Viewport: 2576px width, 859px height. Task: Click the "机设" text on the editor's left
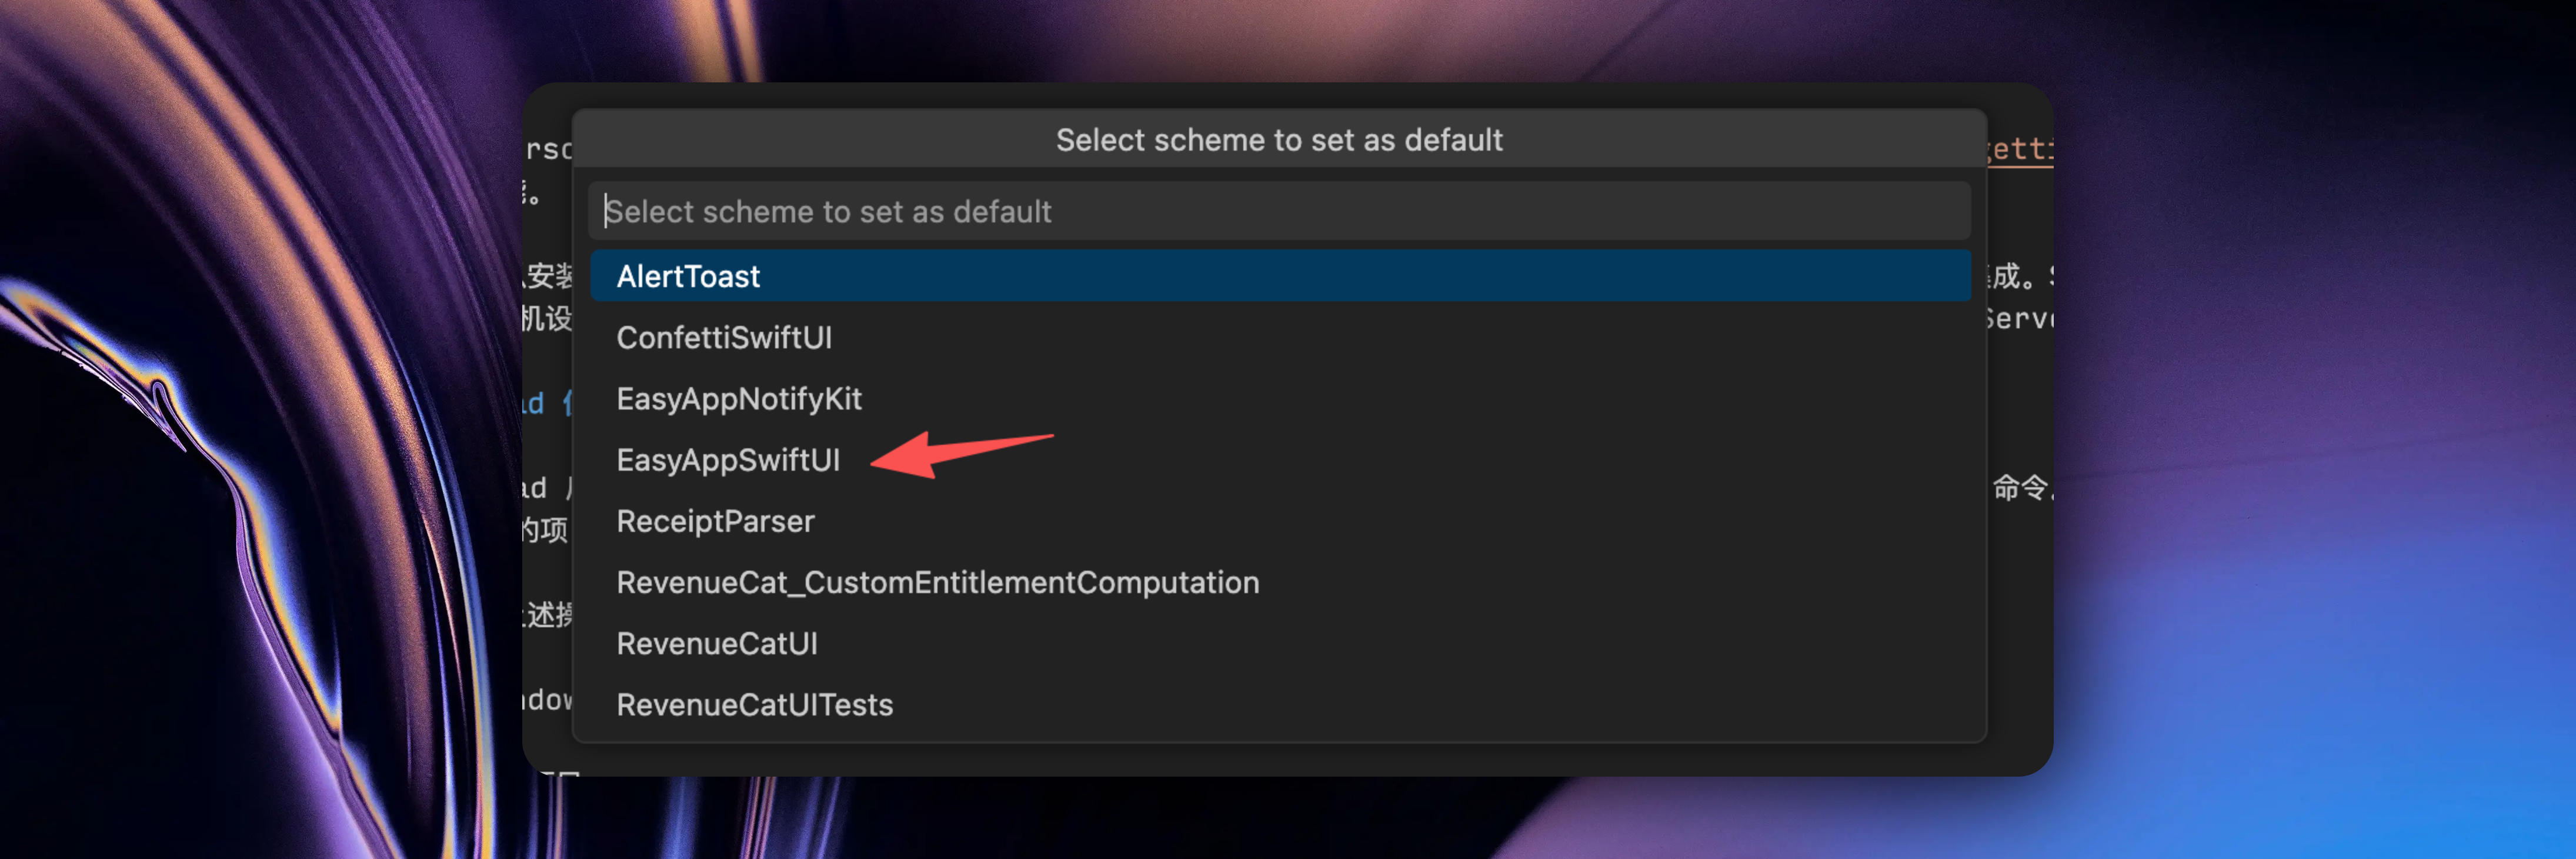[x=547, y=319]
